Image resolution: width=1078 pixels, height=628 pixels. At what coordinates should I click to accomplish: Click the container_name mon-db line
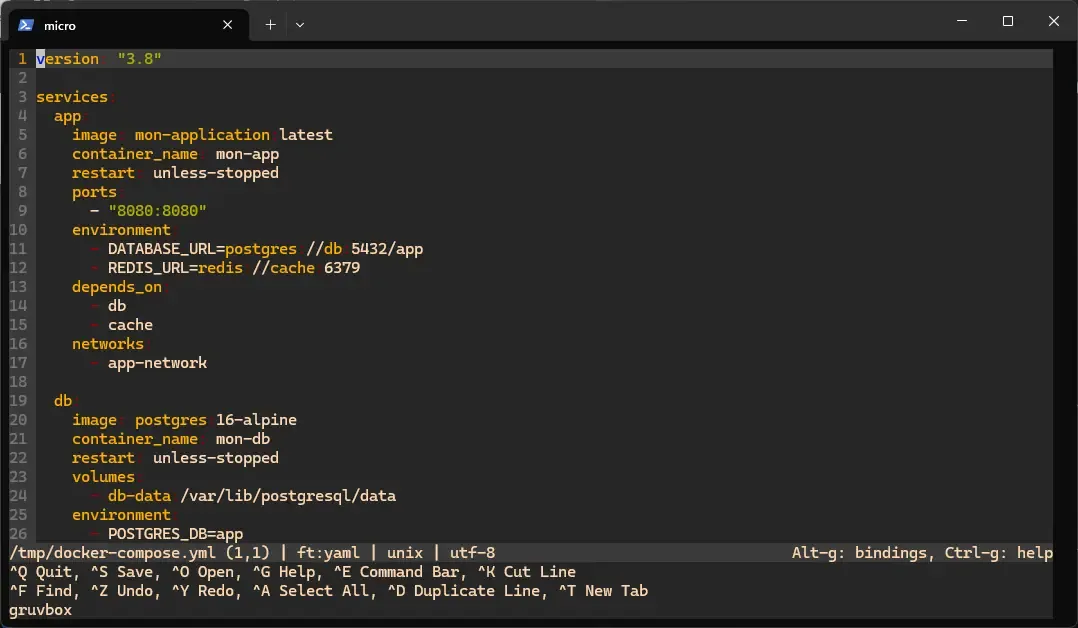point(170,439)
